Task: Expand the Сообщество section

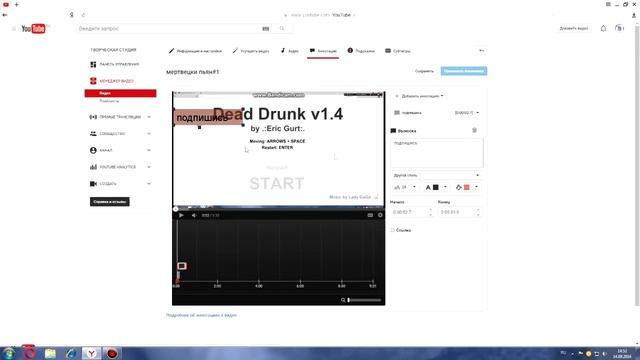Action: [x=149, y=133]
